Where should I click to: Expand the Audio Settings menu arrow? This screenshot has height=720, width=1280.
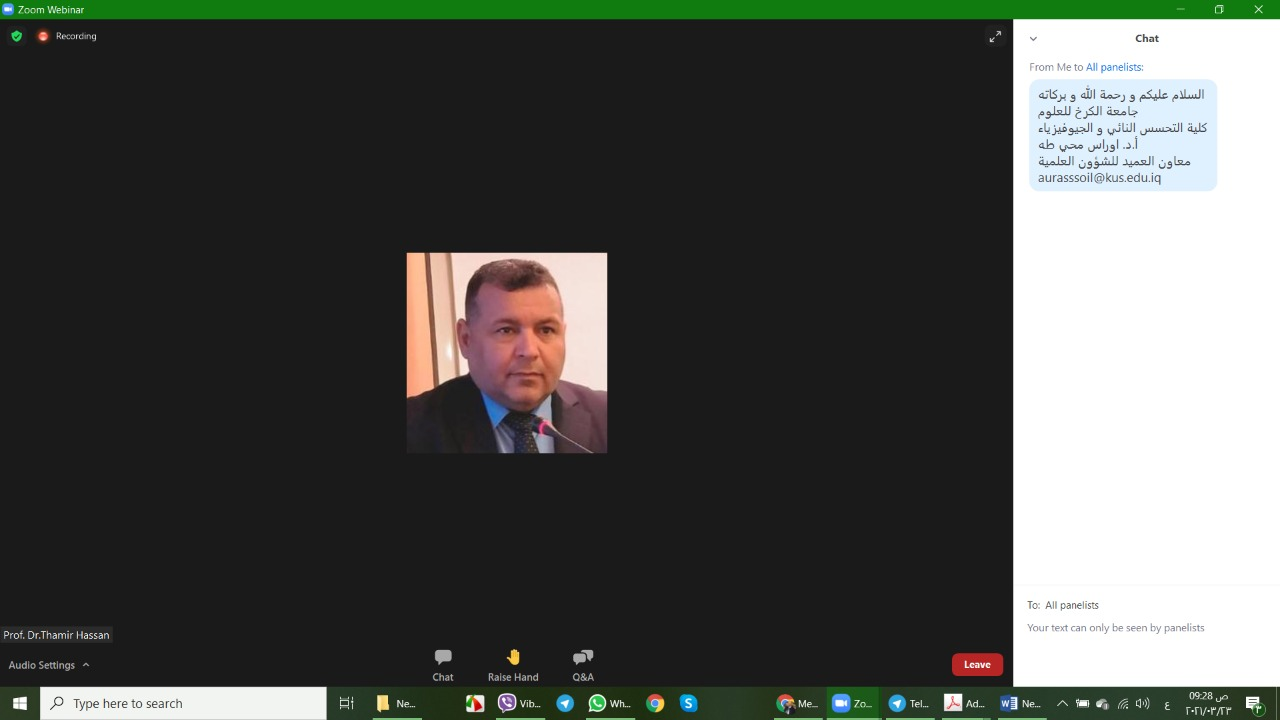pyautogui.click(x=86, y=665)
